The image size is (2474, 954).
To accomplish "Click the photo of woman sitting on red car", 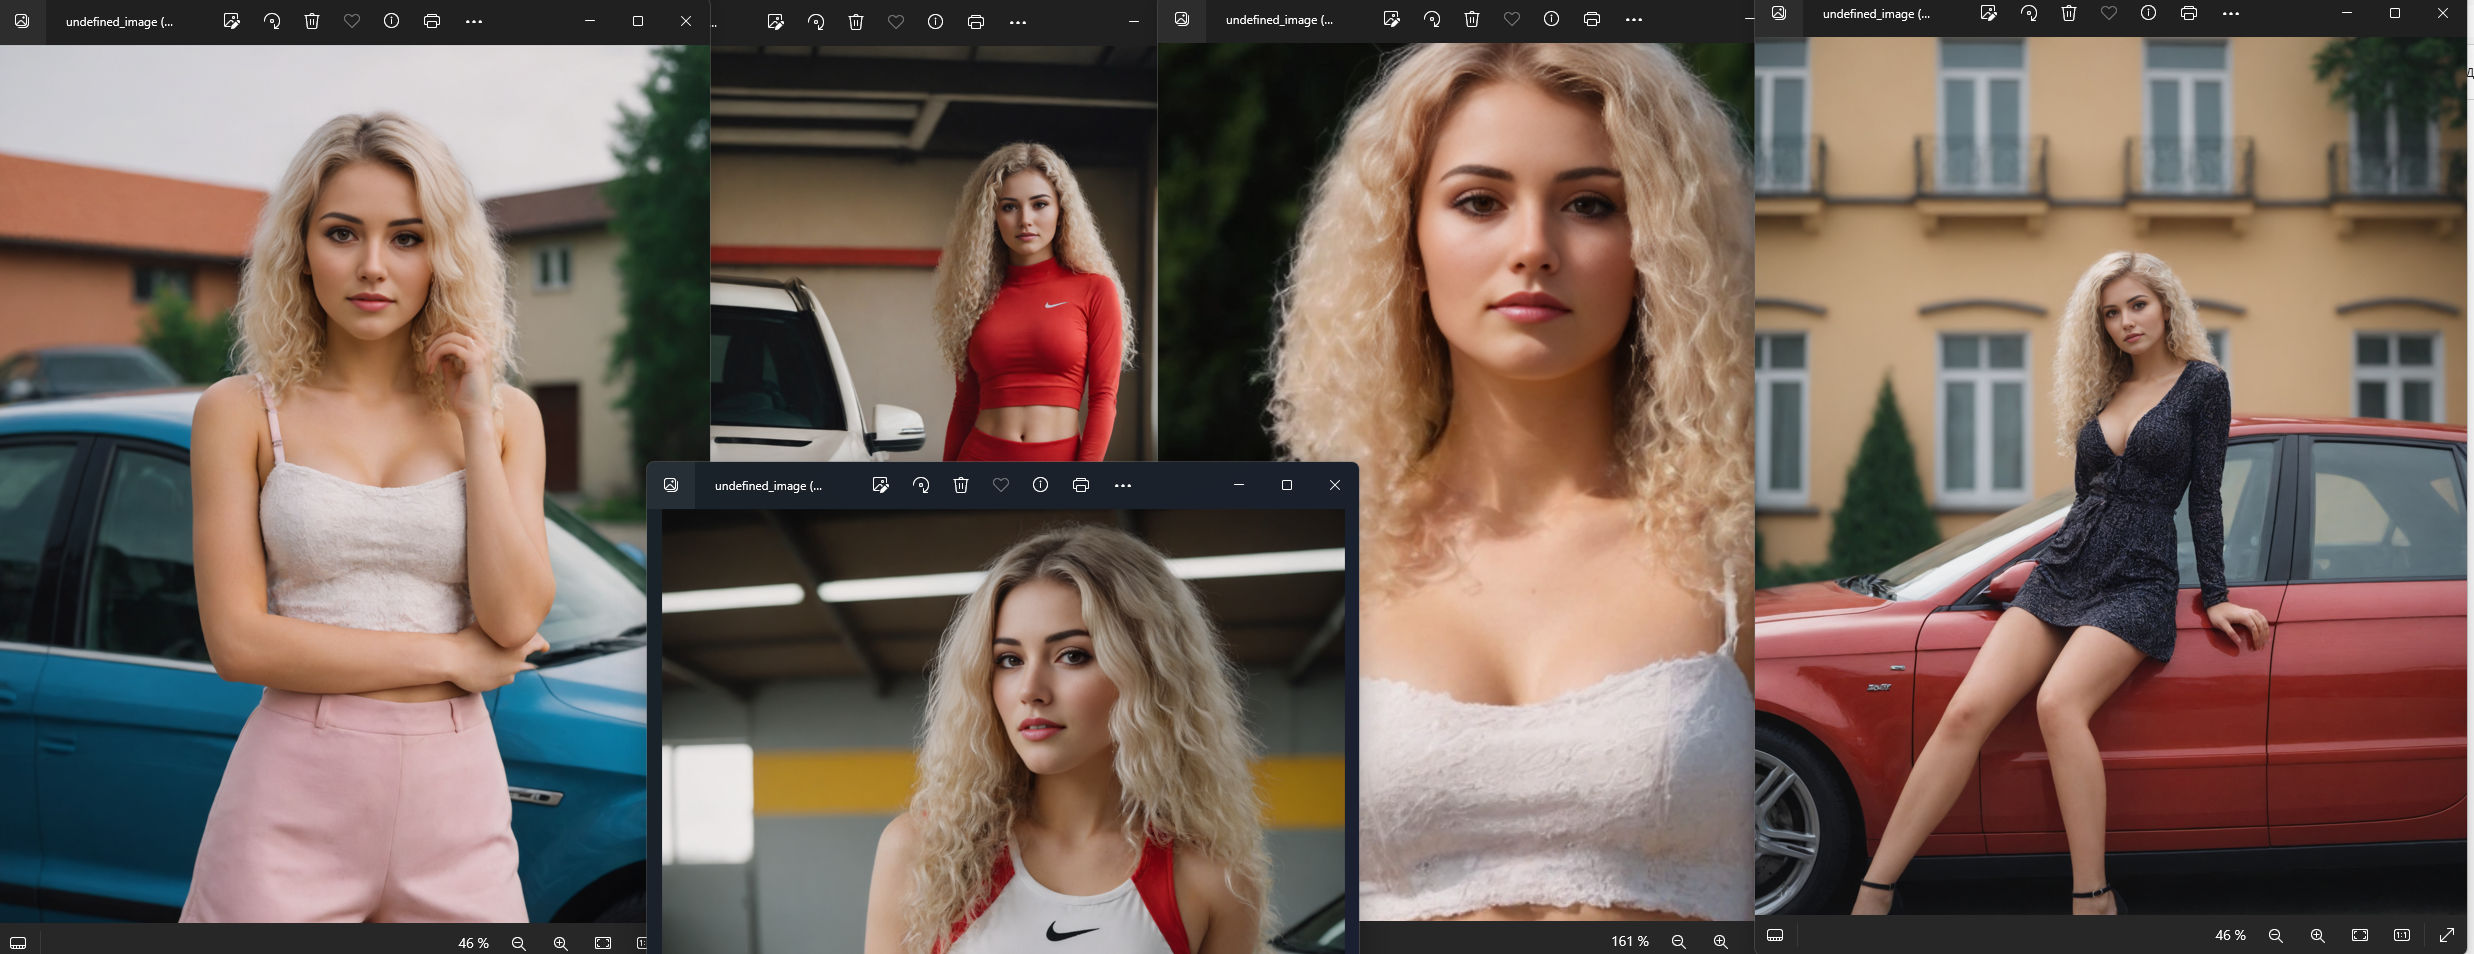I will point(2110,476).
